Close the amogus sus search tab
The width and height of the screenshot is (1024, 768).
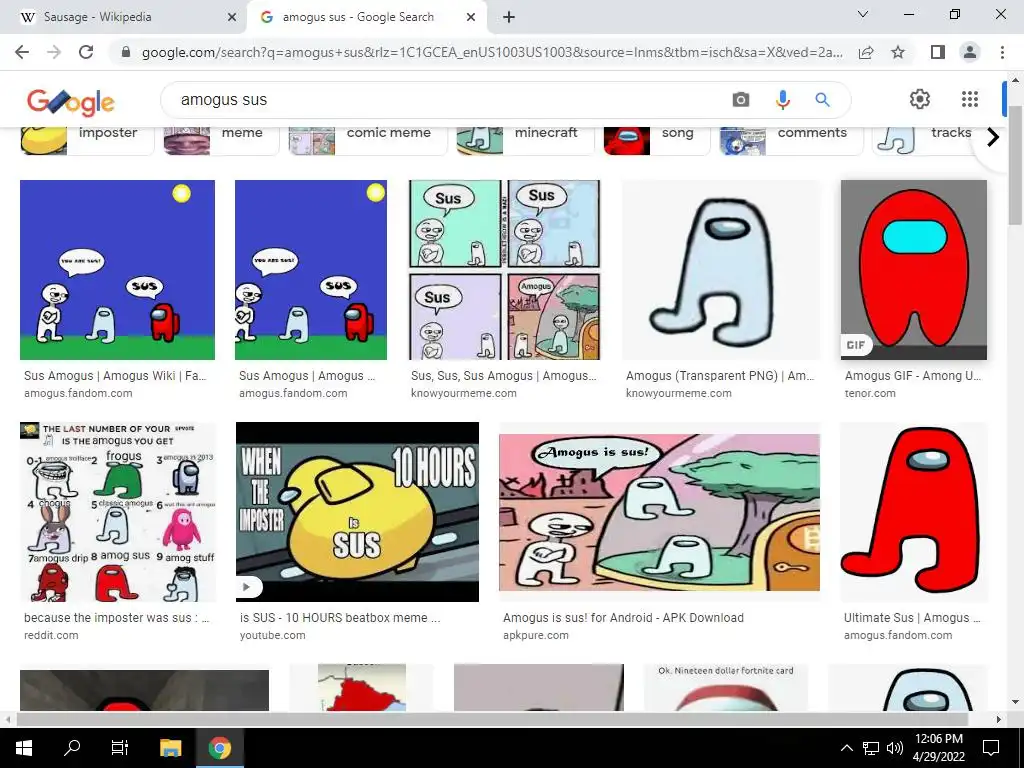pos(471,17)
